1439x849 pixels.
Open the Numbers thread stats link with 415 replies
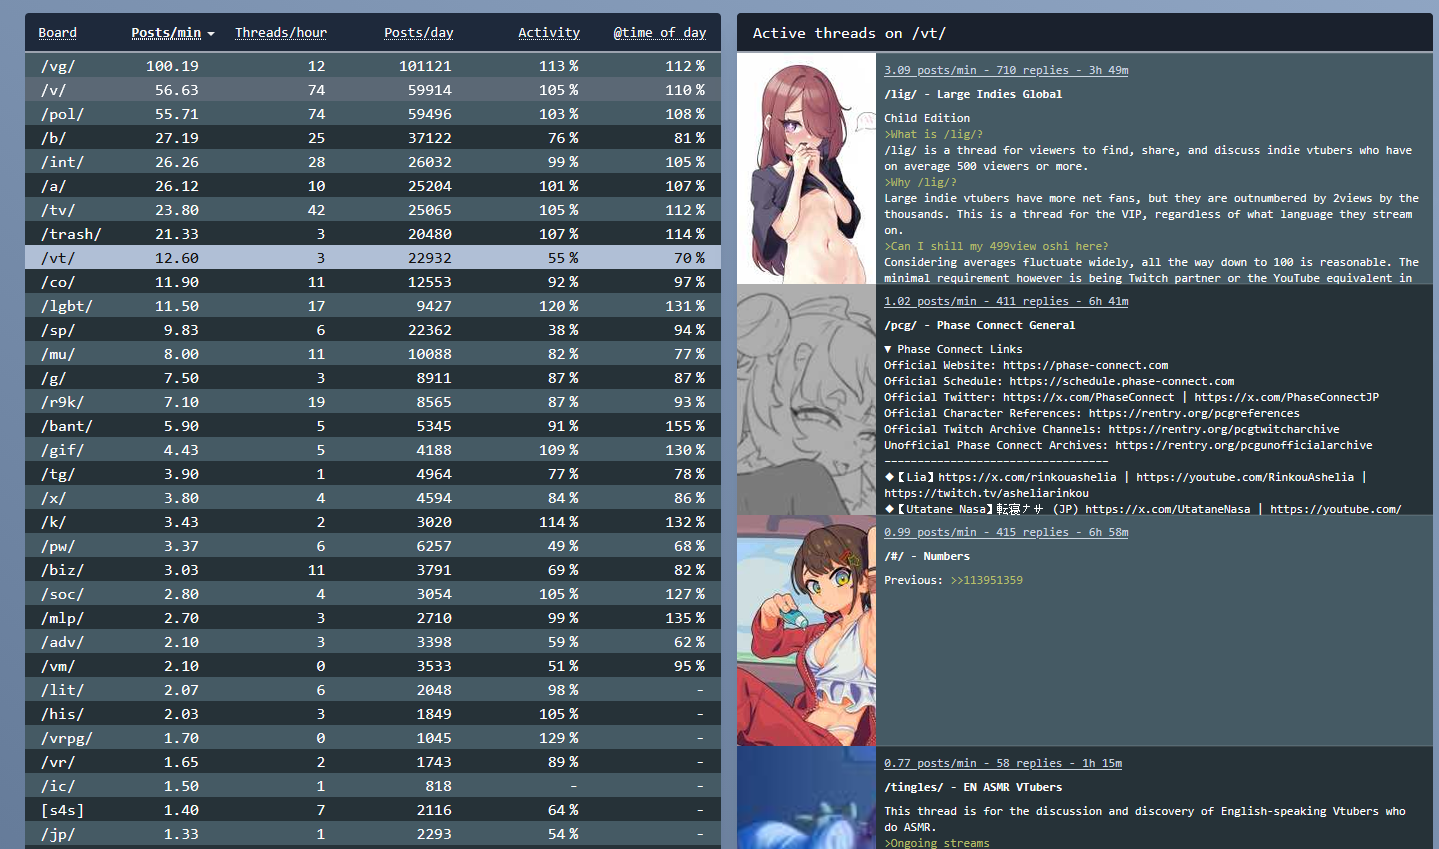(x=1006, y=532)
